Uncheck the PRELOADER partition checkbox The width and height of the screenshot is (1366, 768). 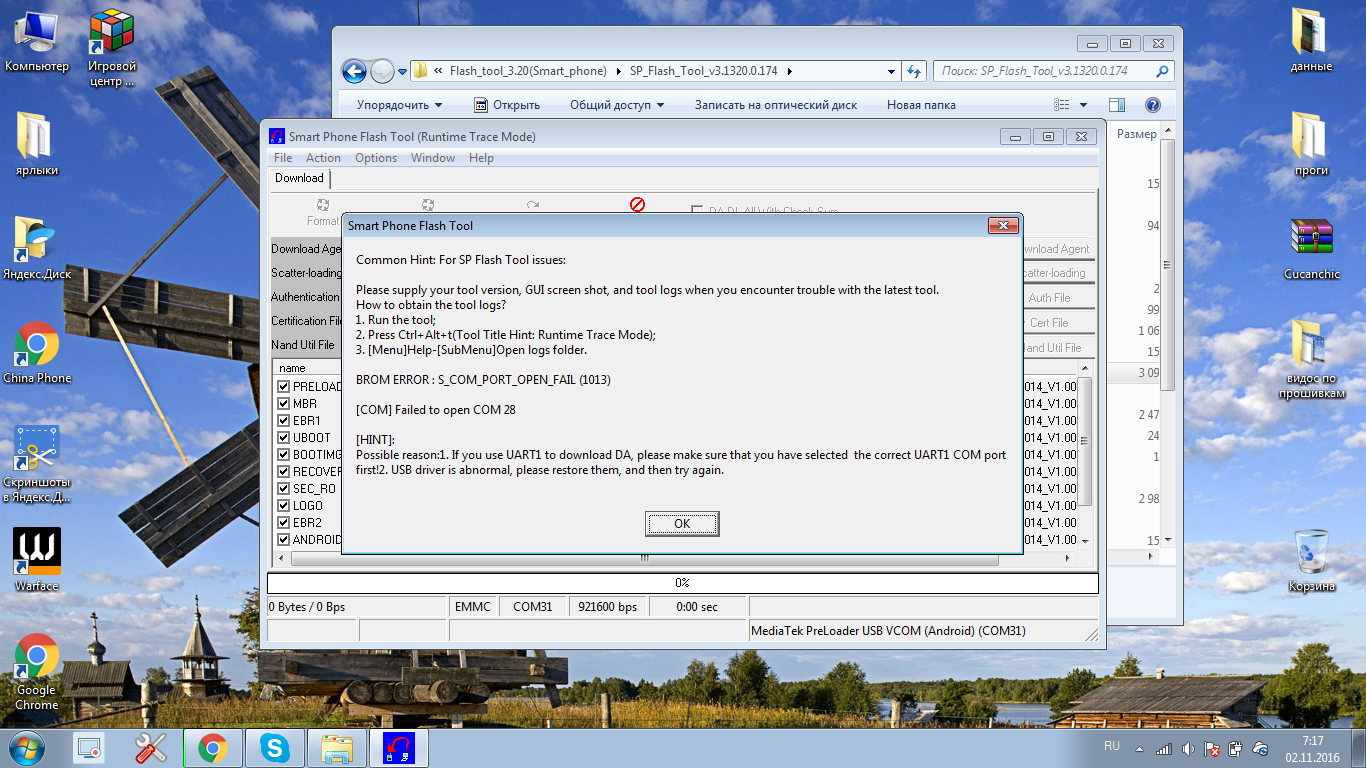tap(284, 387)
